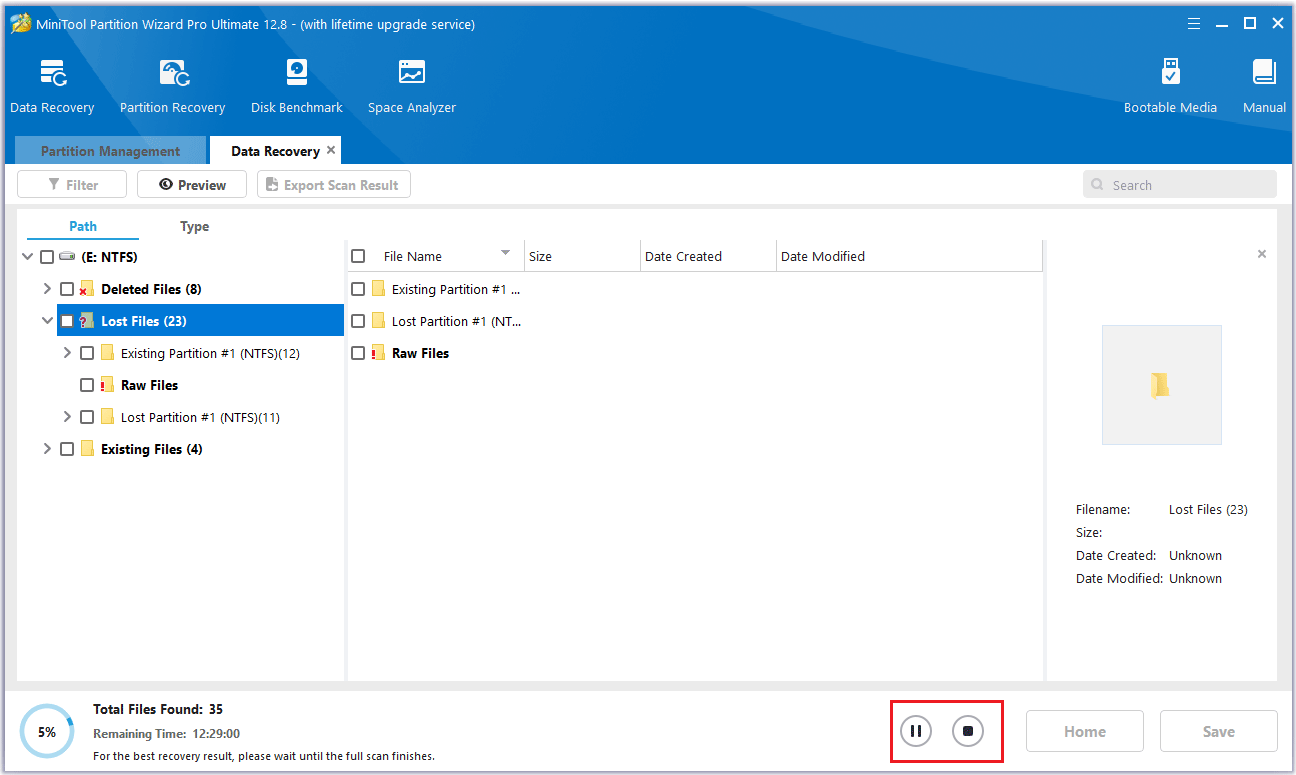Click the Existing Files folder icon
Screen dimensions: 1296x775
(87, 449)
